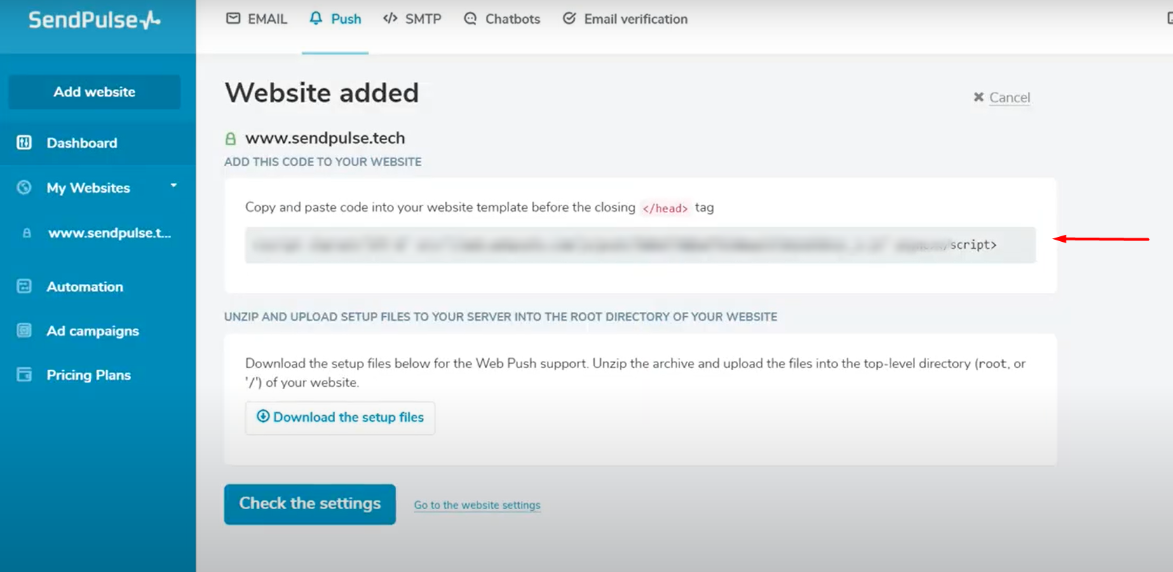The image size is (1173, 572).
Task: Go to the Chatbots tab
Action: point(501,19)
